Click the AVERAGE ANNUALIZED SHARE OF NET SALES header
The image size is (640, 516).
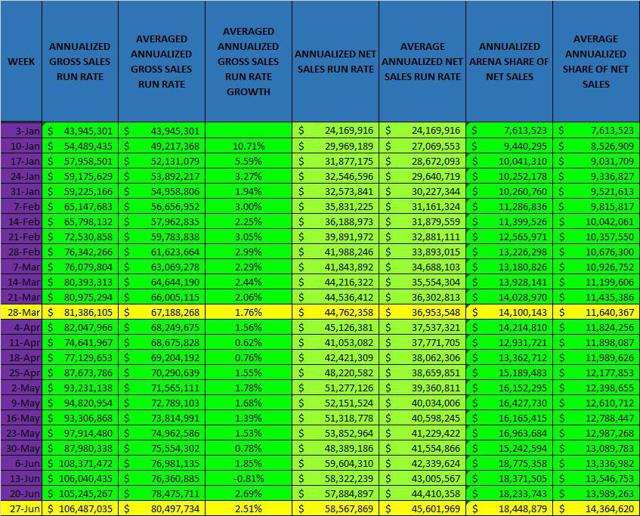pyautogui.click(x=596, y=61)
